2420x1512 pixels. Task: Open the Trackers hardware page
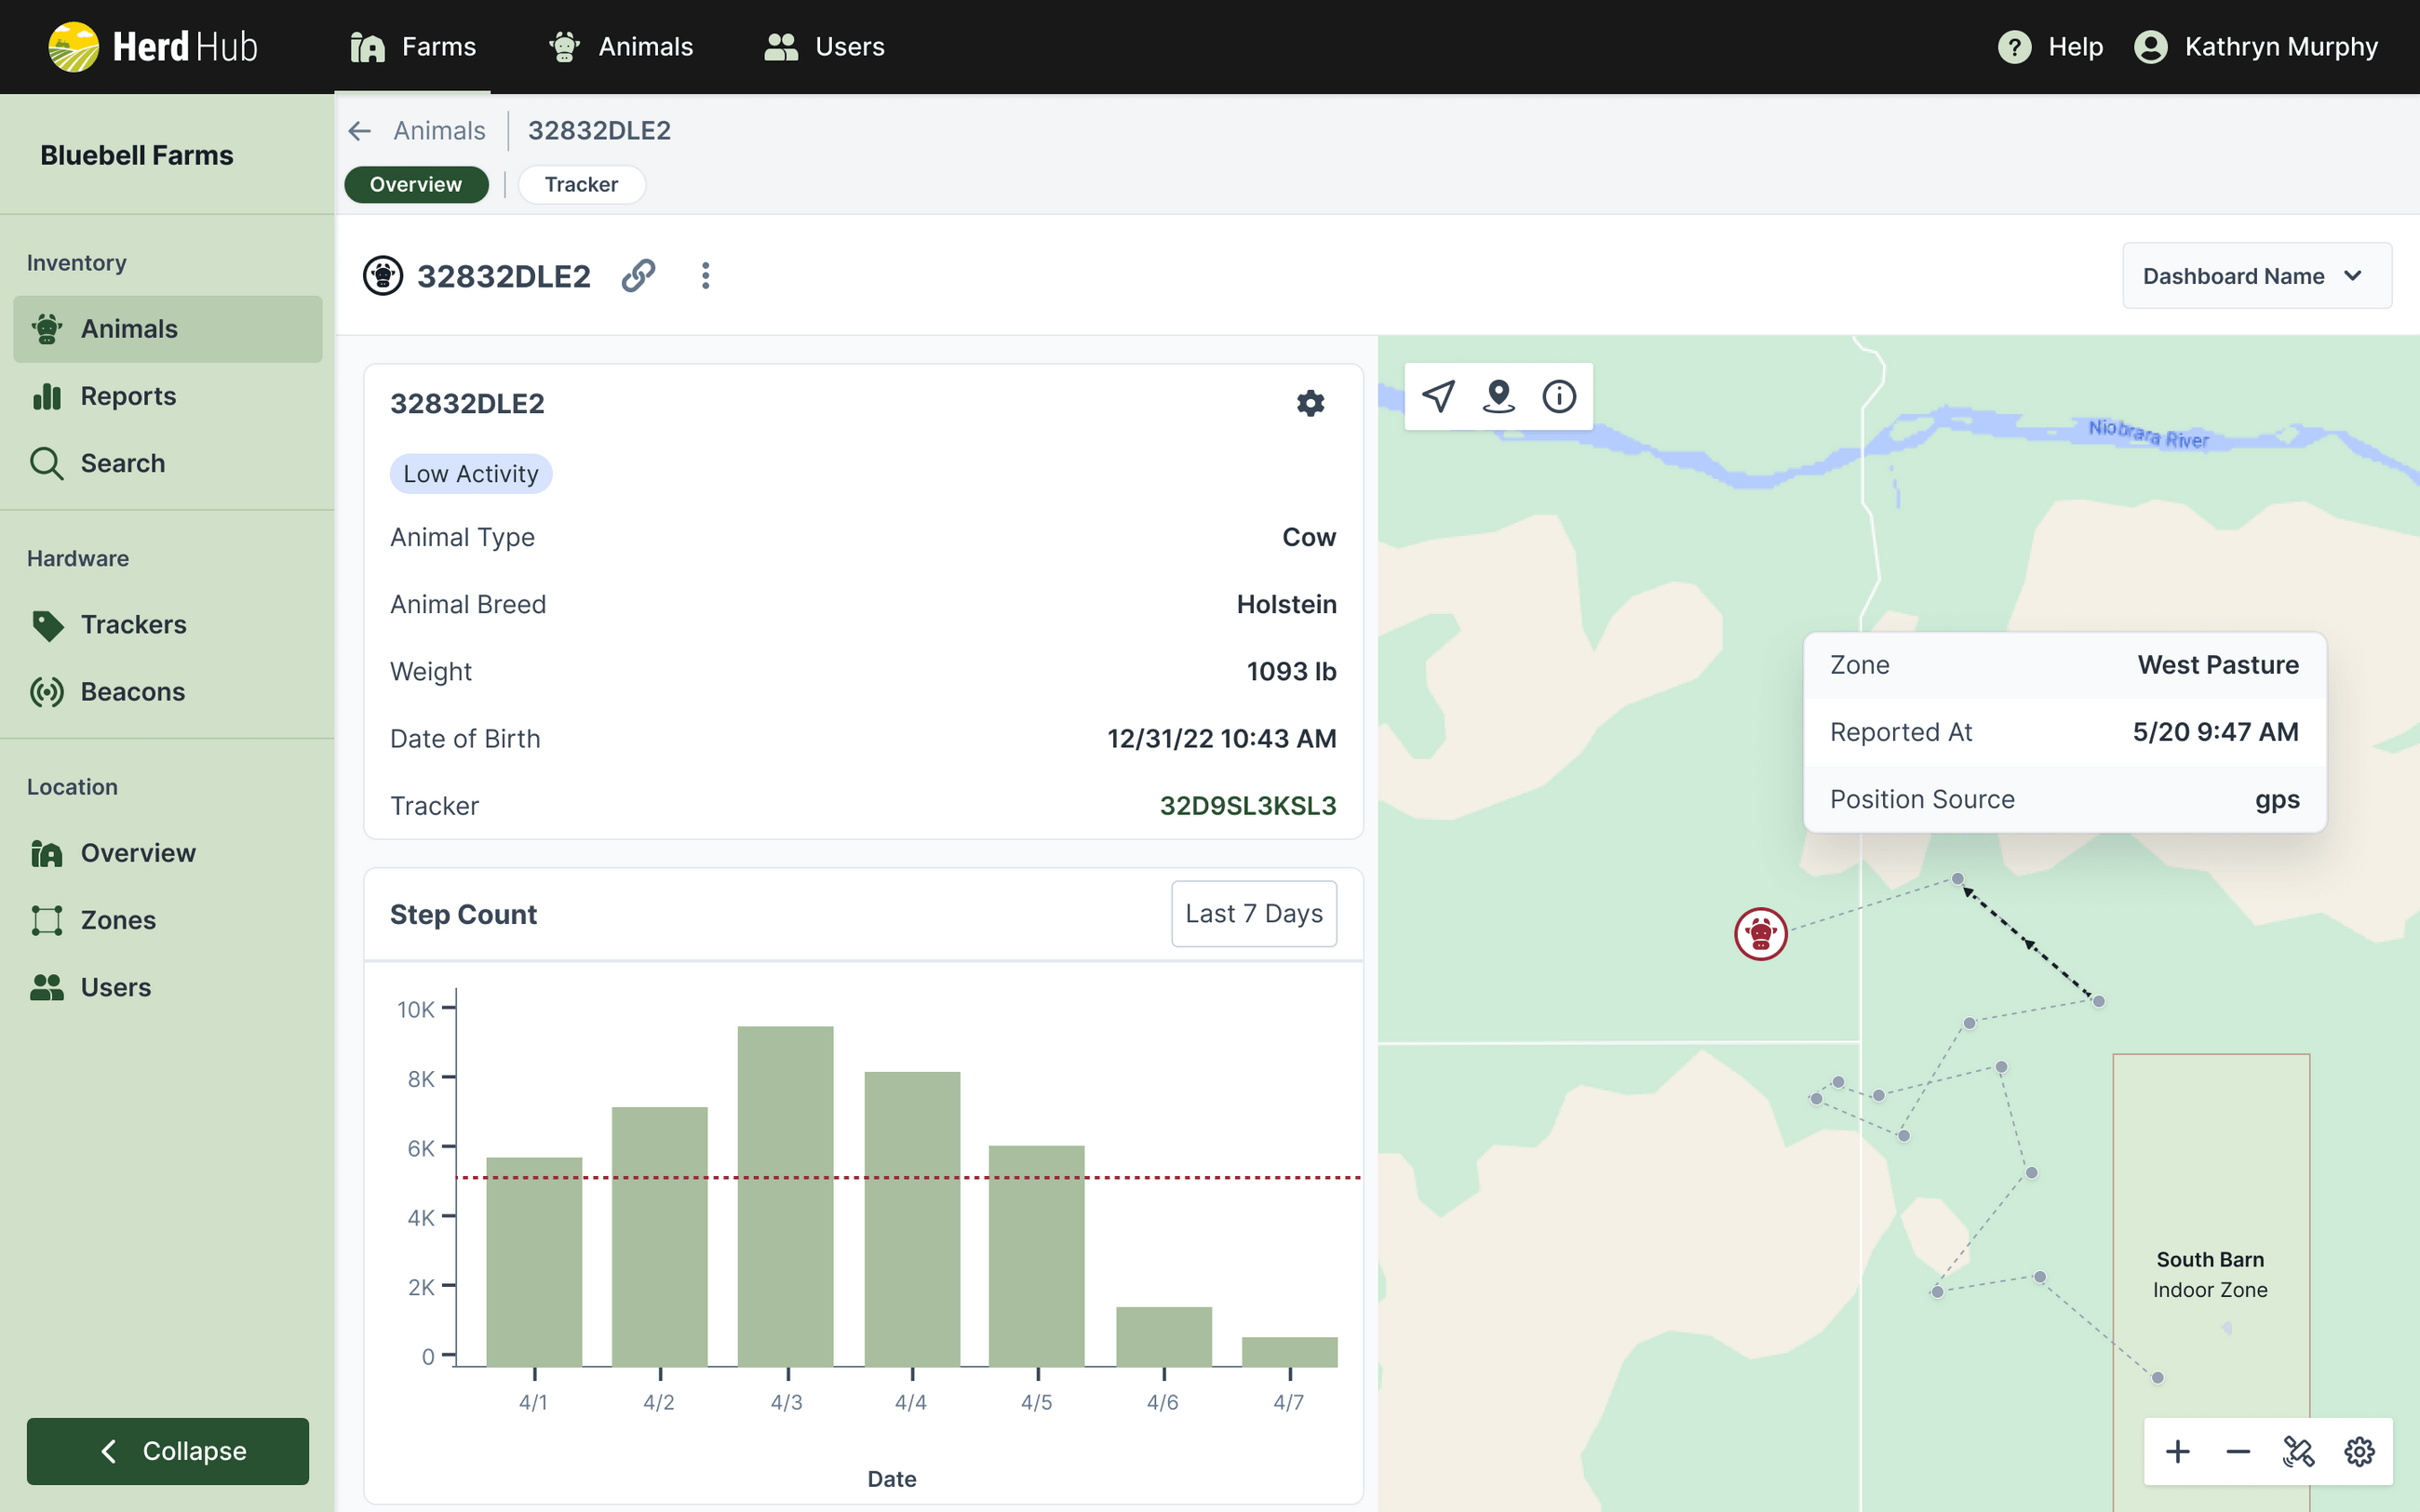133,624
